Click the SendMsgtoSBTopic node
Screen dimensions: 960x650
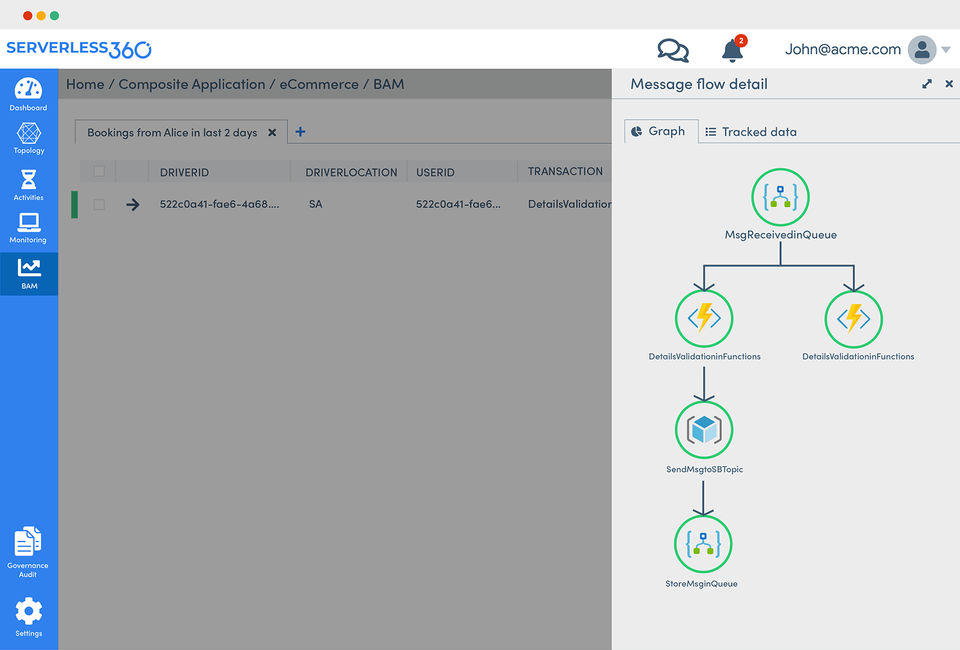[x=704, y=431]
